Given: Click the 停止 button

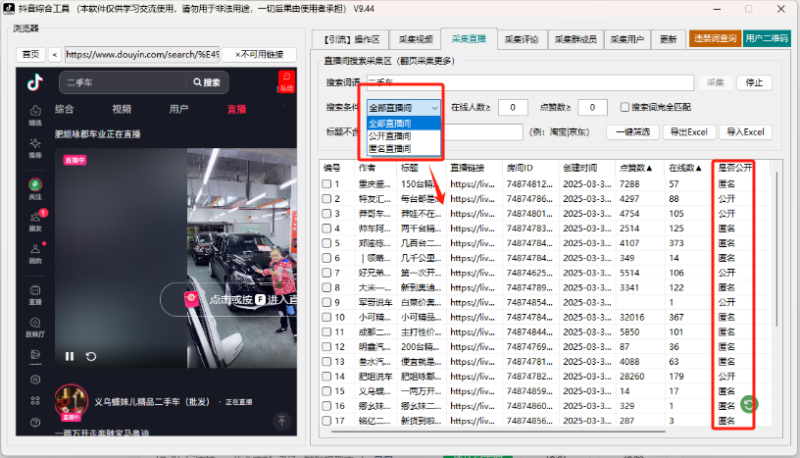Looking at the screenshot, I should [x=754, y=83].
